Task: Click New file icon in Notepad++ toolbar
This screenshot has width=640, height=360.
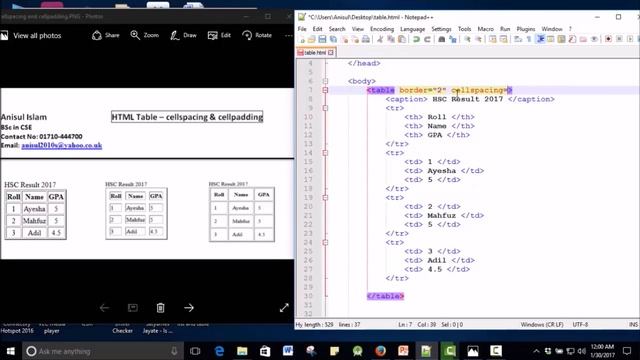Action: pyautogui.click(x=302, y=40)
